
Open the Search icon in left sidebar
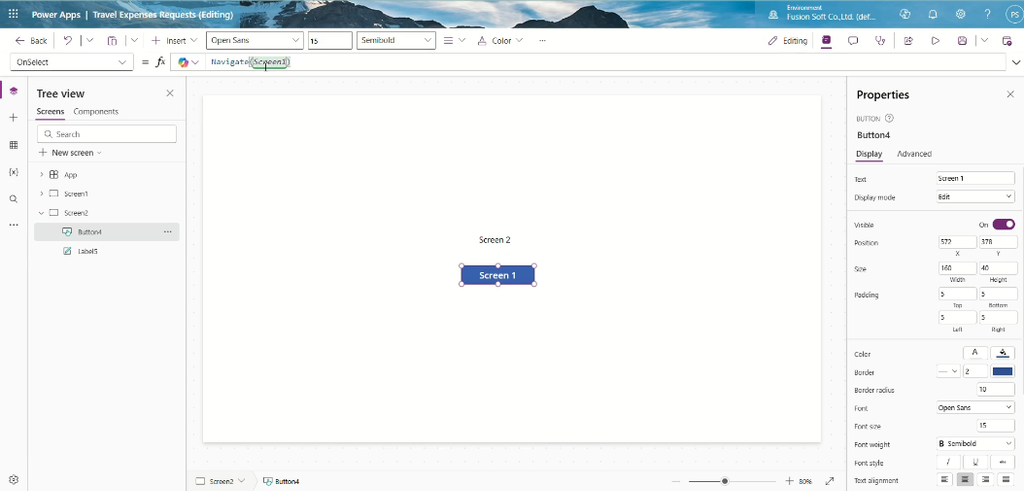click(x=14, y=199)
